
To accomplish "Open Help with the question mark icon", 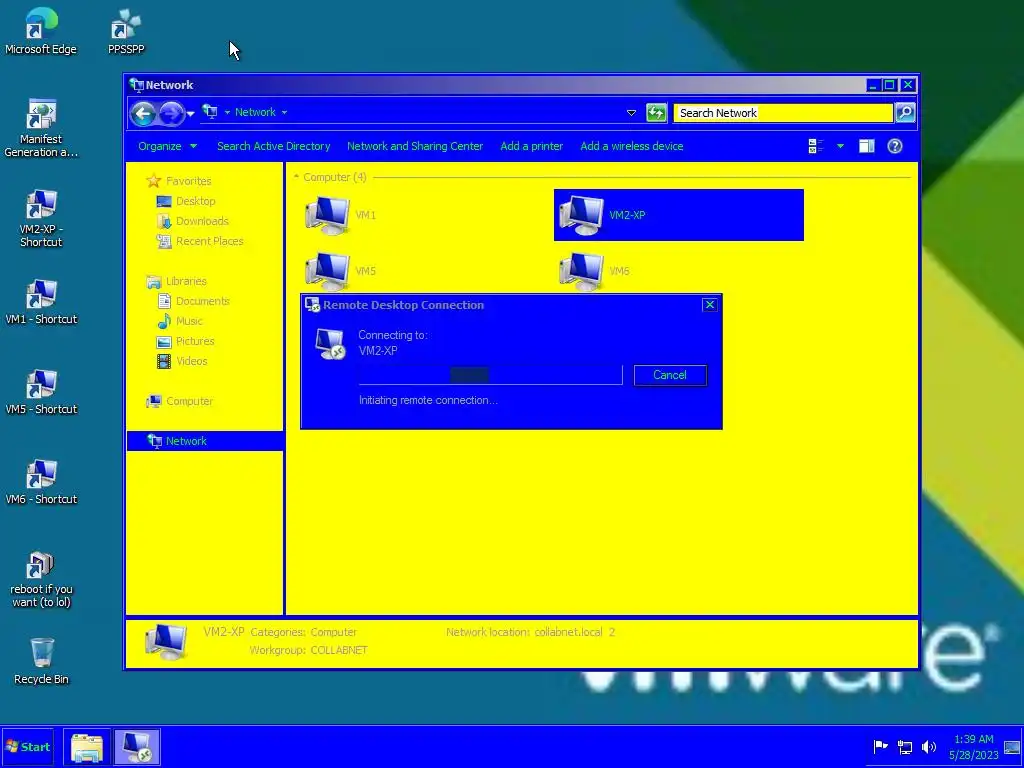I will coord(895,146).
